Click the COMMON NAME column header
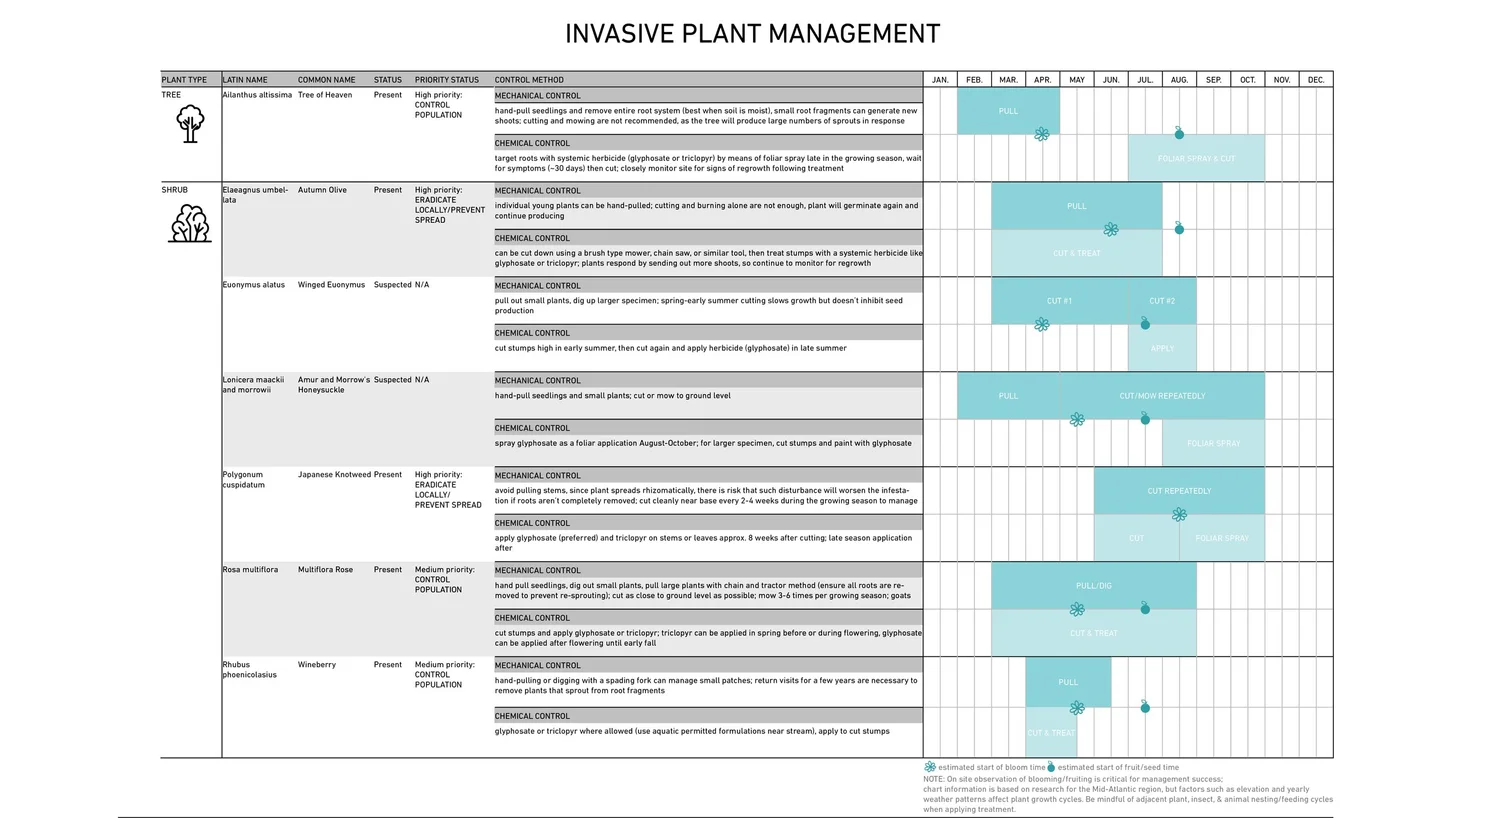1500x818 pixels. (326, 80)
